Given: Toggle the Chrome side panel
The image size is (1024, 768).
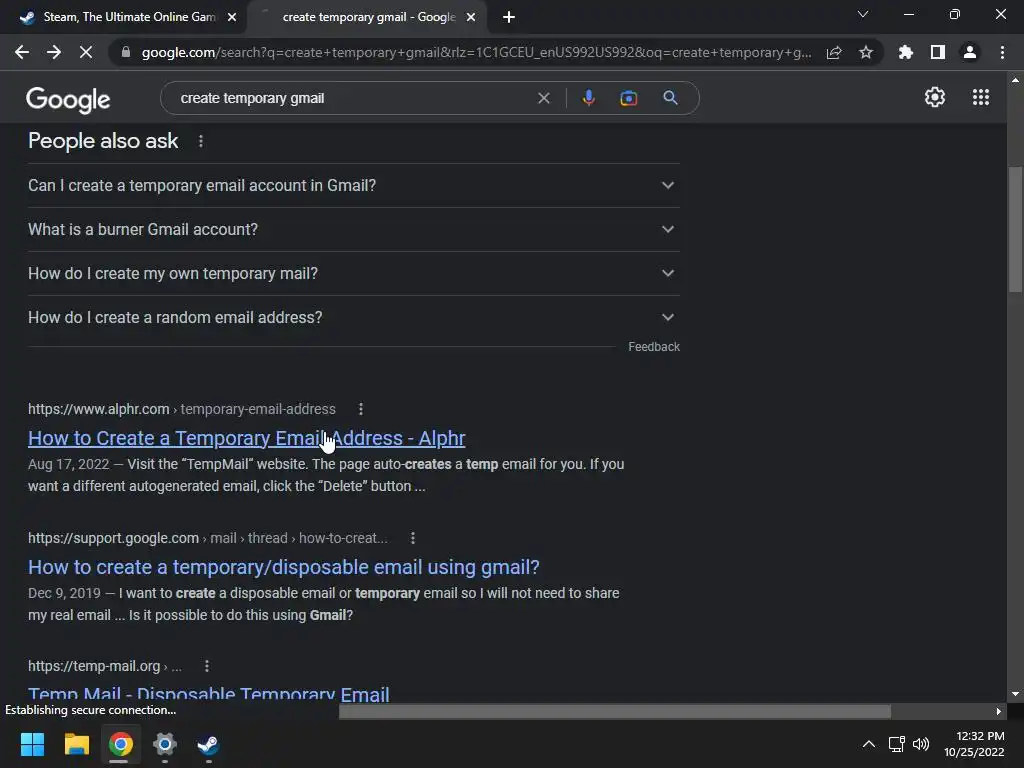Looking at the screenshot, I should tap(938, 52).
